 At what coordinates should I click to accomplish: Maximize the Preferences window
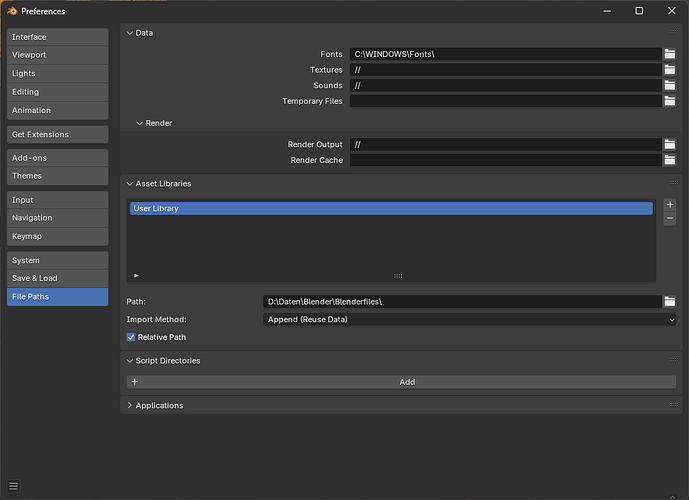639,11
